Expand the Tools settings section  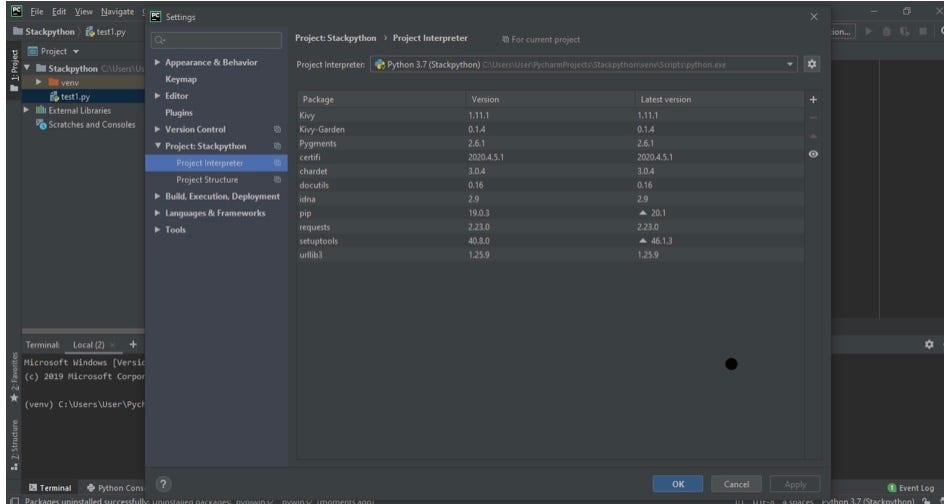158,229
